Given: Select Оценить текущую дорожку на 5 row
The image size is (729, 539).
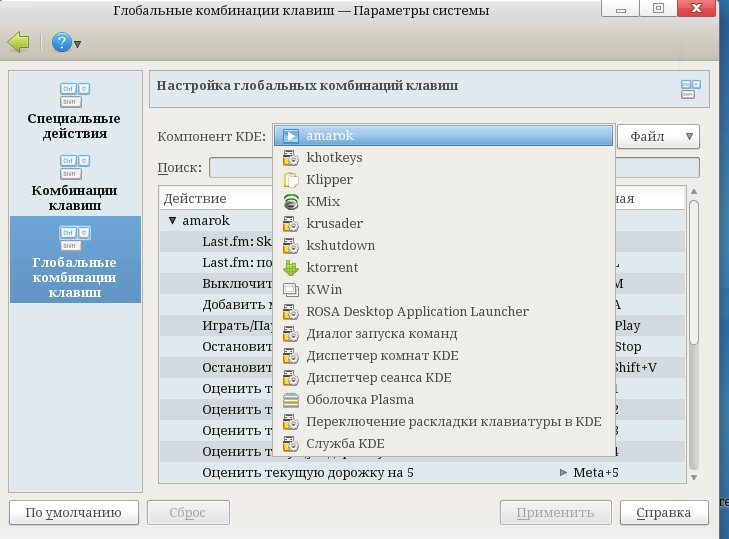Looking at the screenshot, I should pos(422,473).
